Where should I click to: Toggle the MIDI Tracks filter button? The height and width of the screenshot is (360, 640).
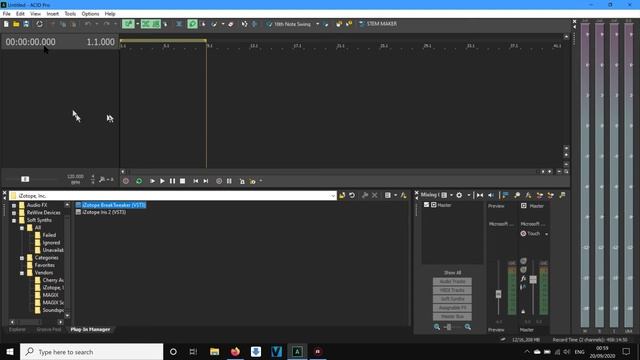click(x=452, y=290)
